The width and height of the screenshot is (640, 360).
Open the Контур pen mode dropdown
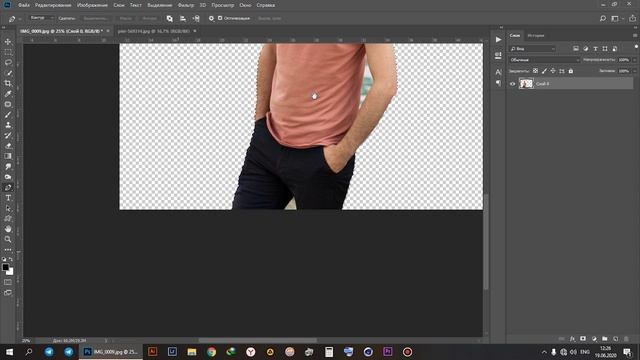pos(41,18)
